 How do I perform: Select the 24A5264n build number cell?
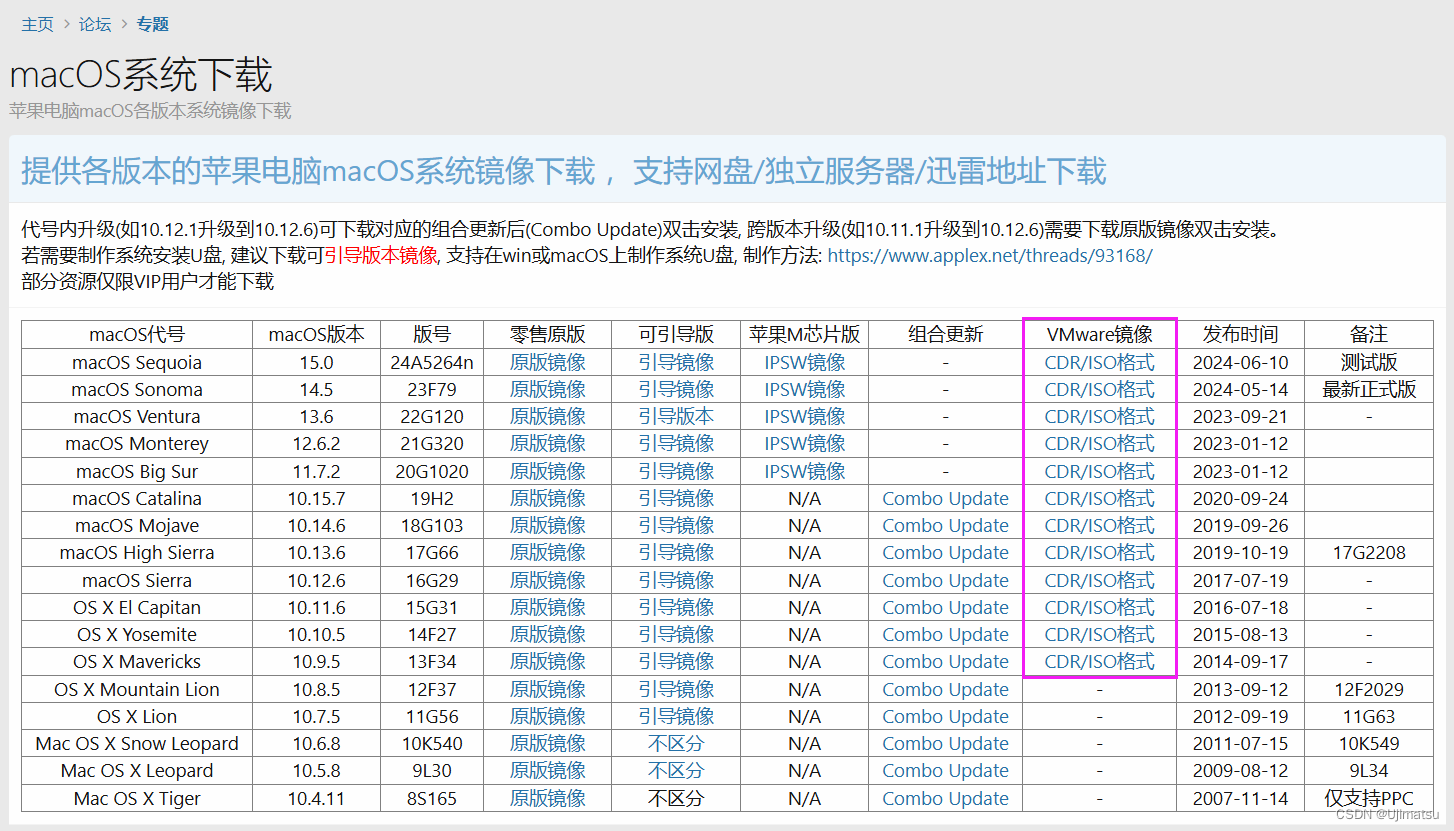432,362
